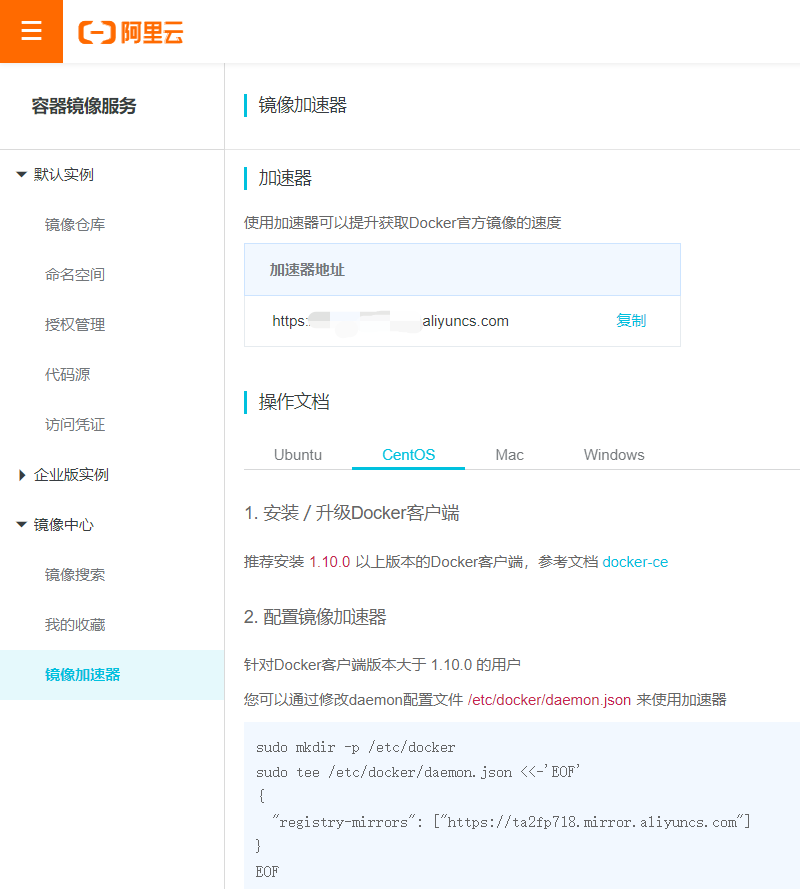The width and height of the screenshot is (800, 889).
Task: Select 代码源 in the sidebar
Action: pyautogui.click(x=67, y=374)
